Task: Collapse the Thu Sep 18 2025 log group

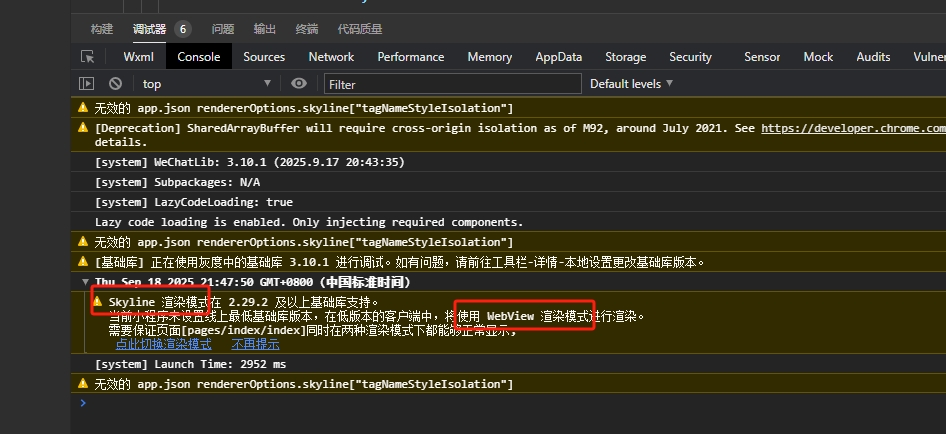Action: coord(85,283)
